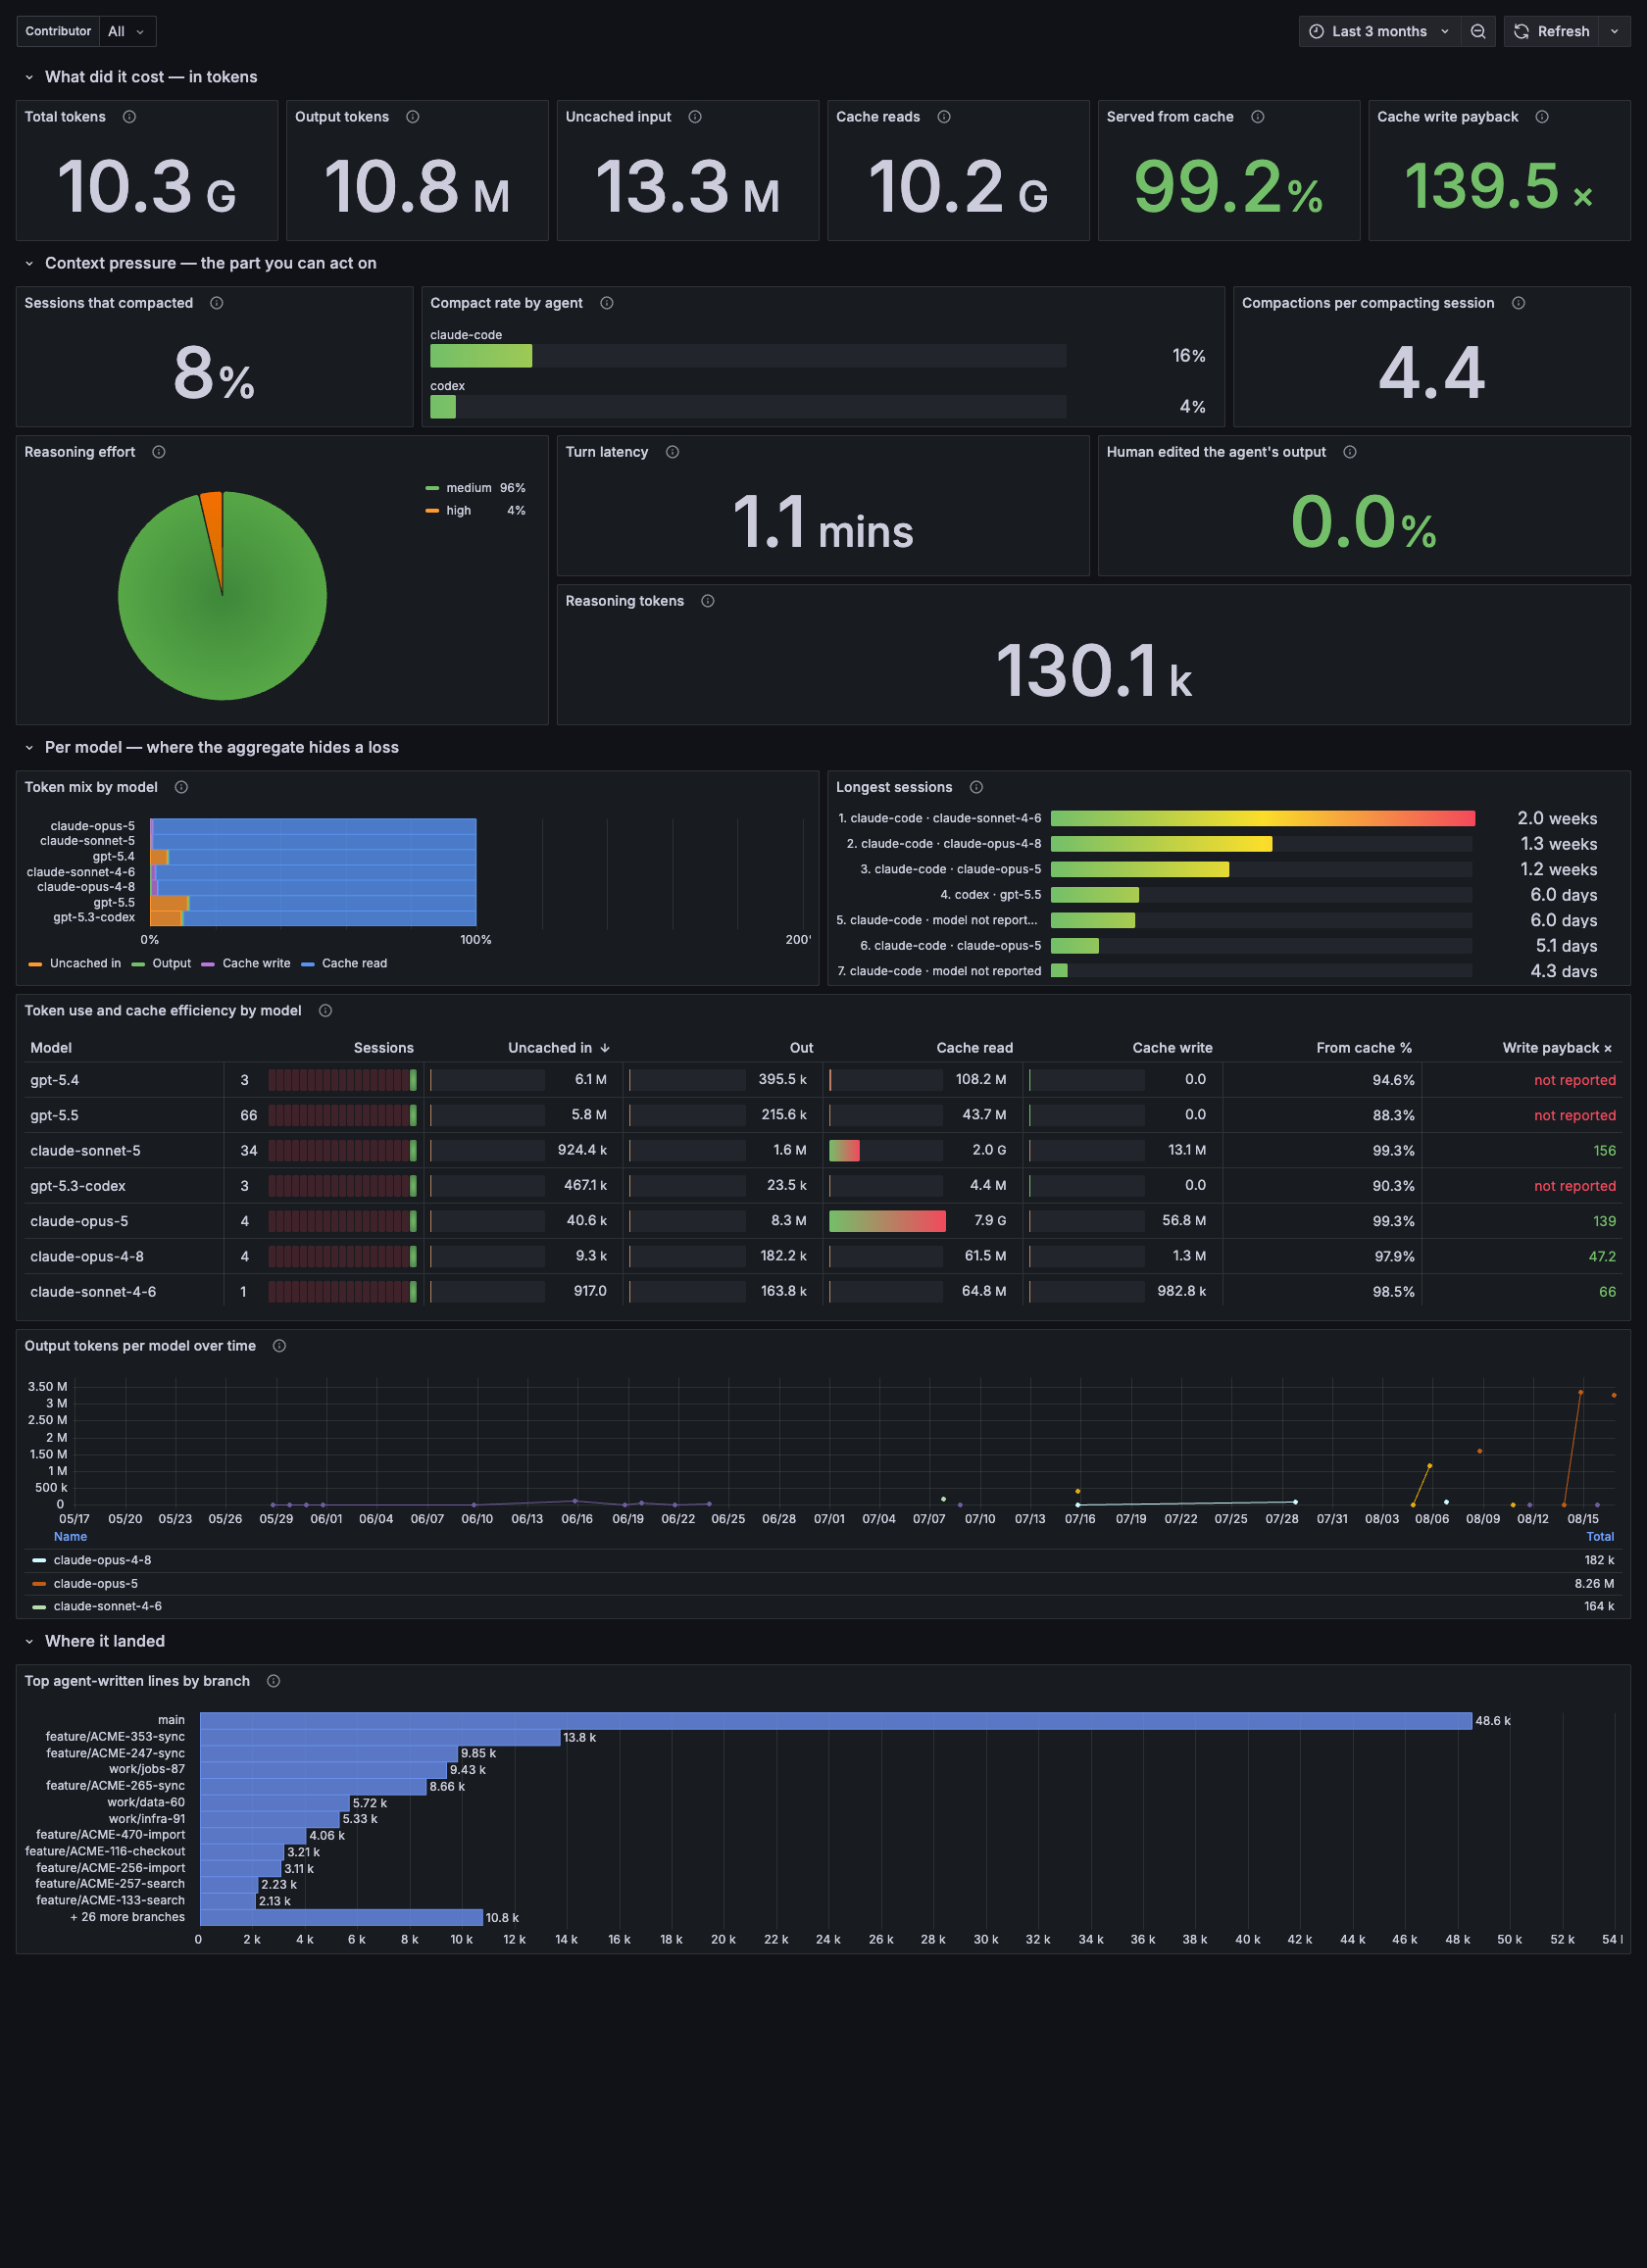Click the main branch bar in chart
1647x2268 pixels.
836,1721
